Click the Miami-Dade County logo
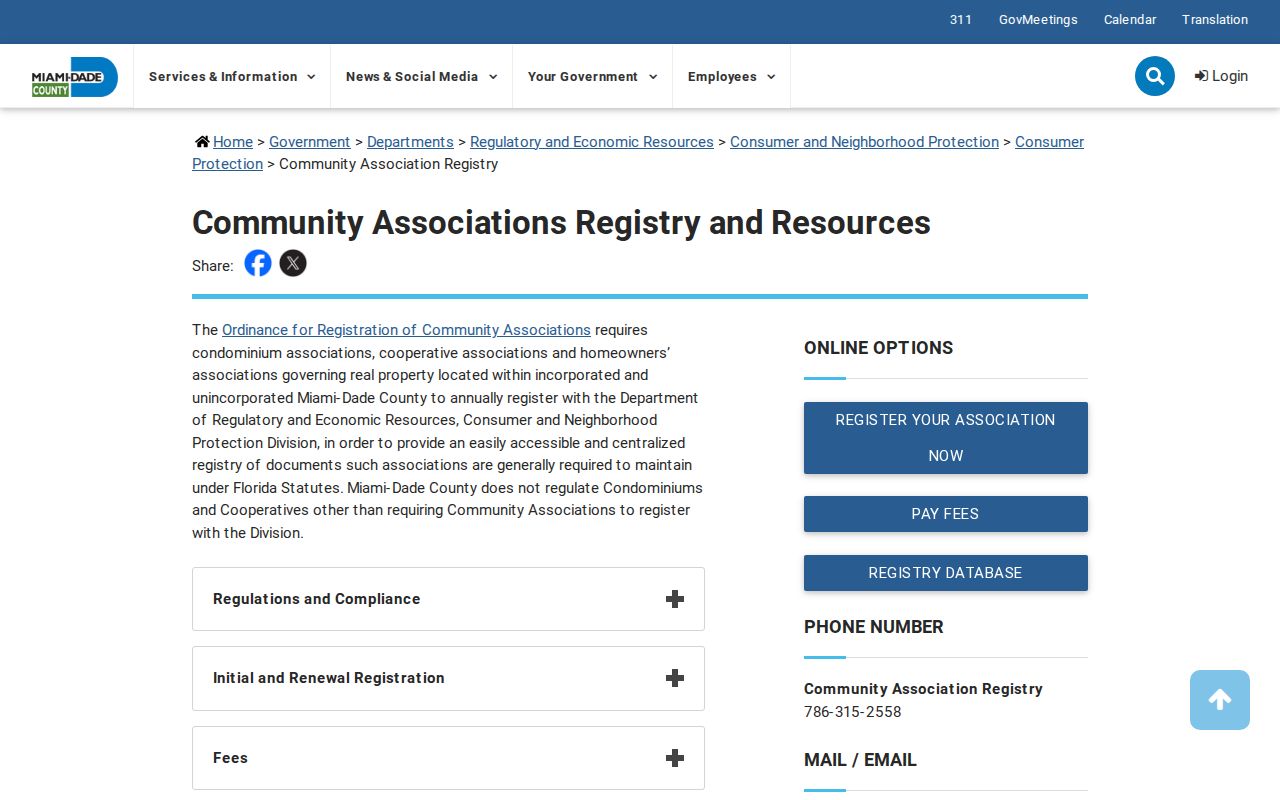 point(75,77)
